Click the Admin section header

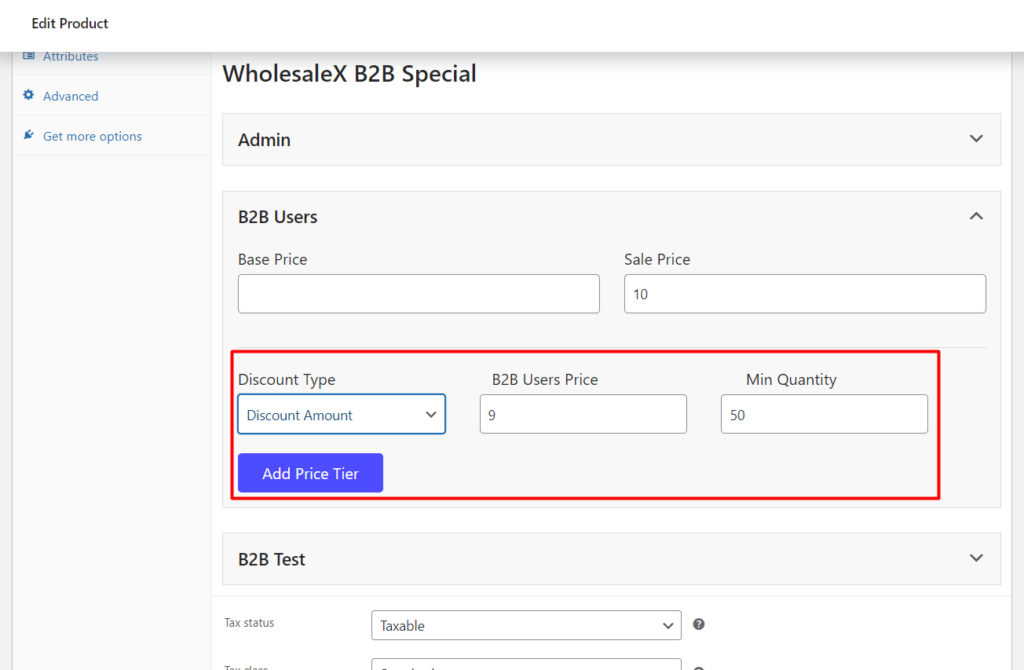(x=611, y=140)
